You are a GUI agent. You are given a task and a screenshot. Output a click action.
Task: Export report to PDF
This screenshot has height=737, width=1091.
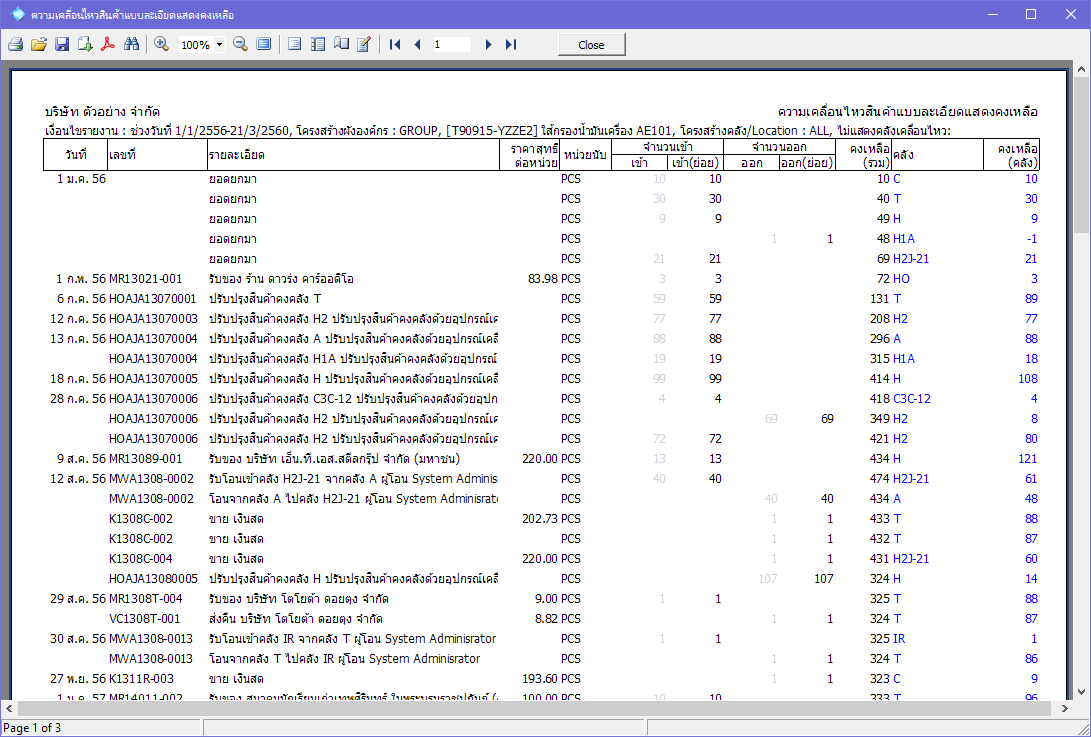coord(108,45)
